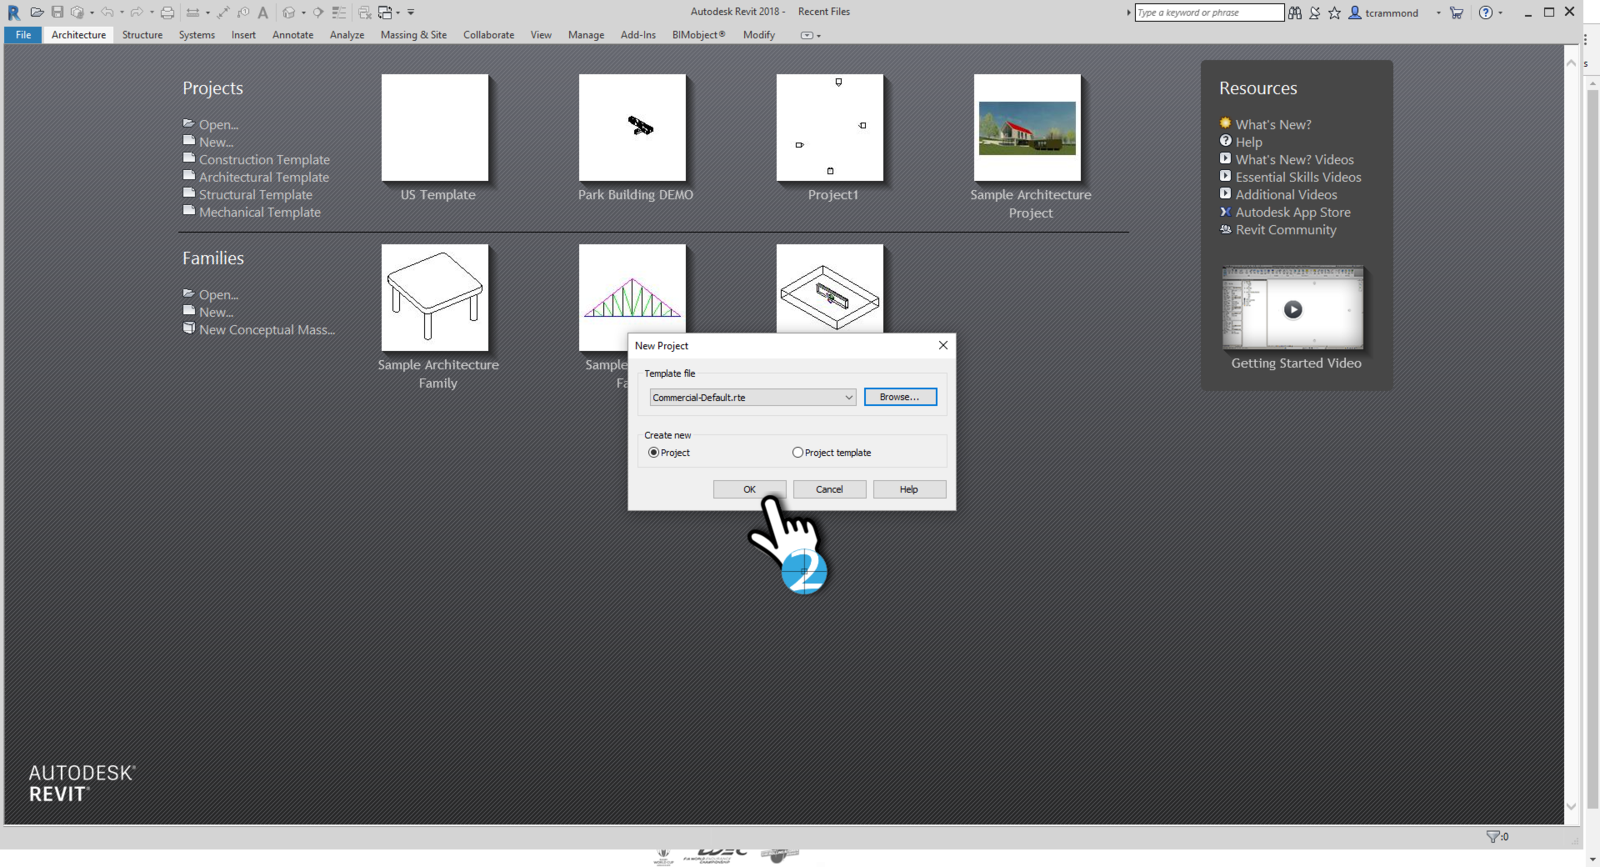Click the Project1 thumbnail
This screenshot has height=867, width=1600.
[830, 128]
